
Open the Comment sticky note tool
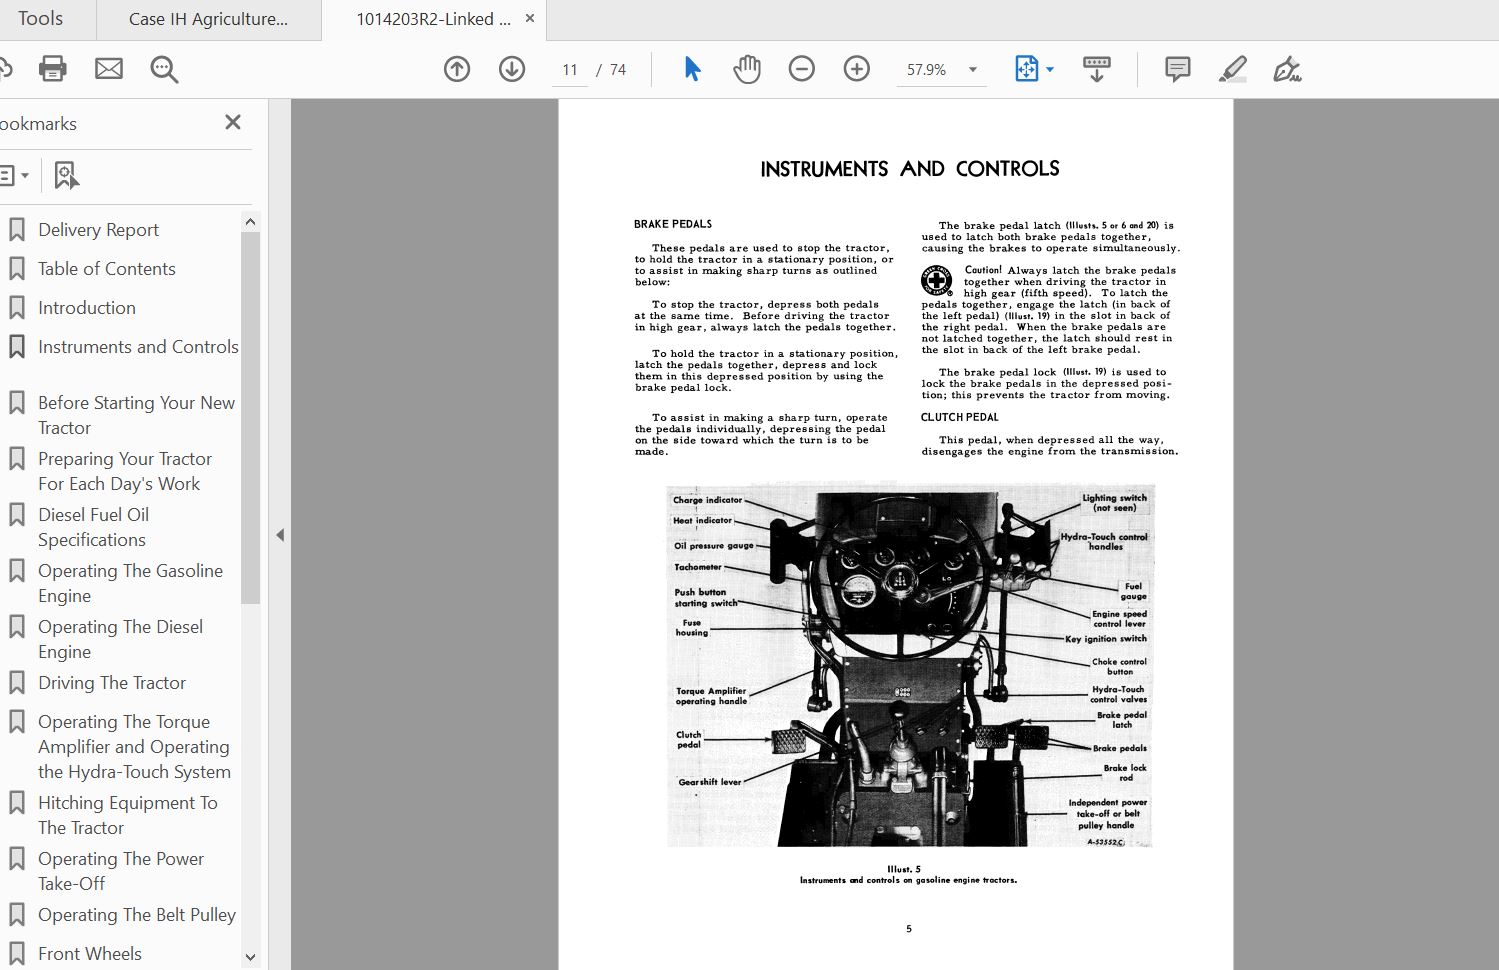tap(1176, 68)
